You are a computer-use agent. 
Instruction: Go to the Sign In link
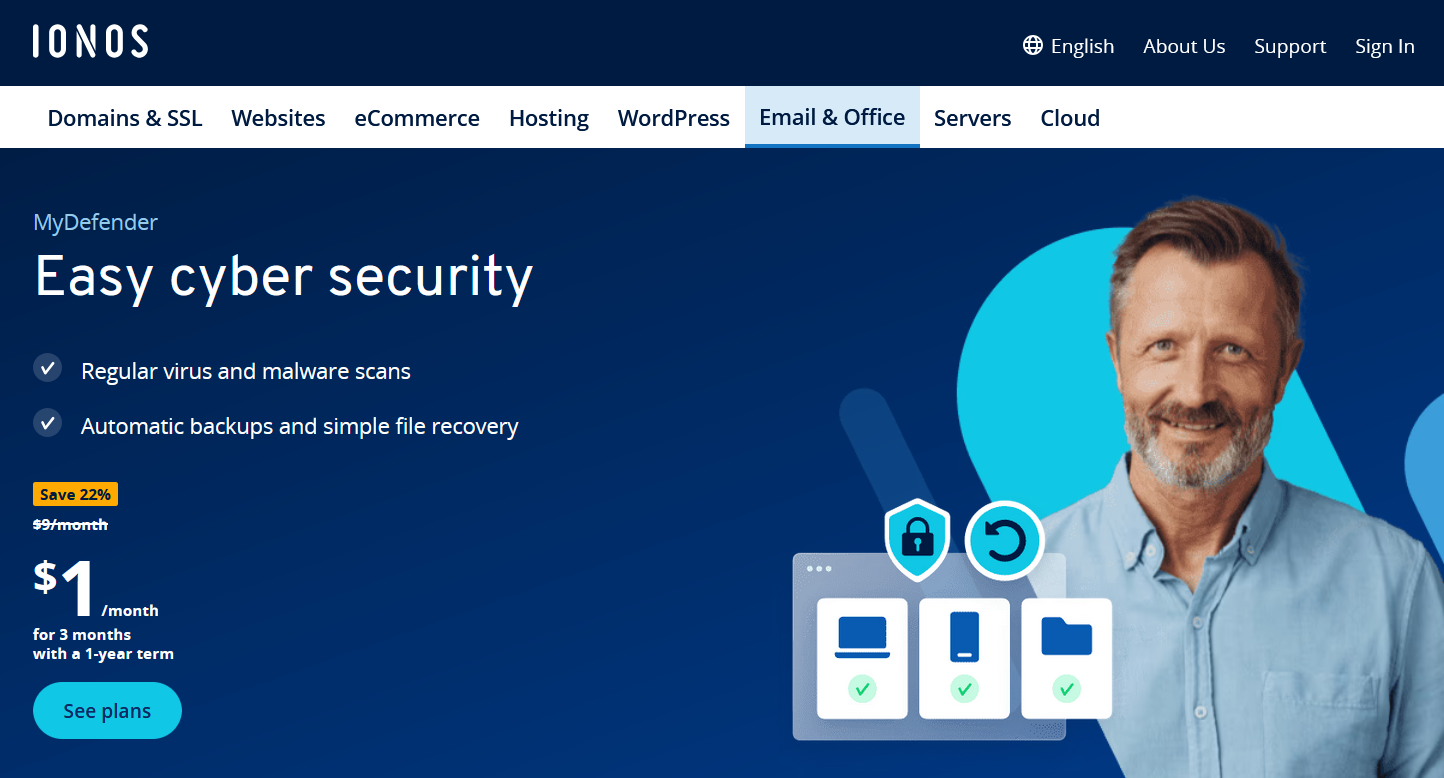tap(1384, 46)
